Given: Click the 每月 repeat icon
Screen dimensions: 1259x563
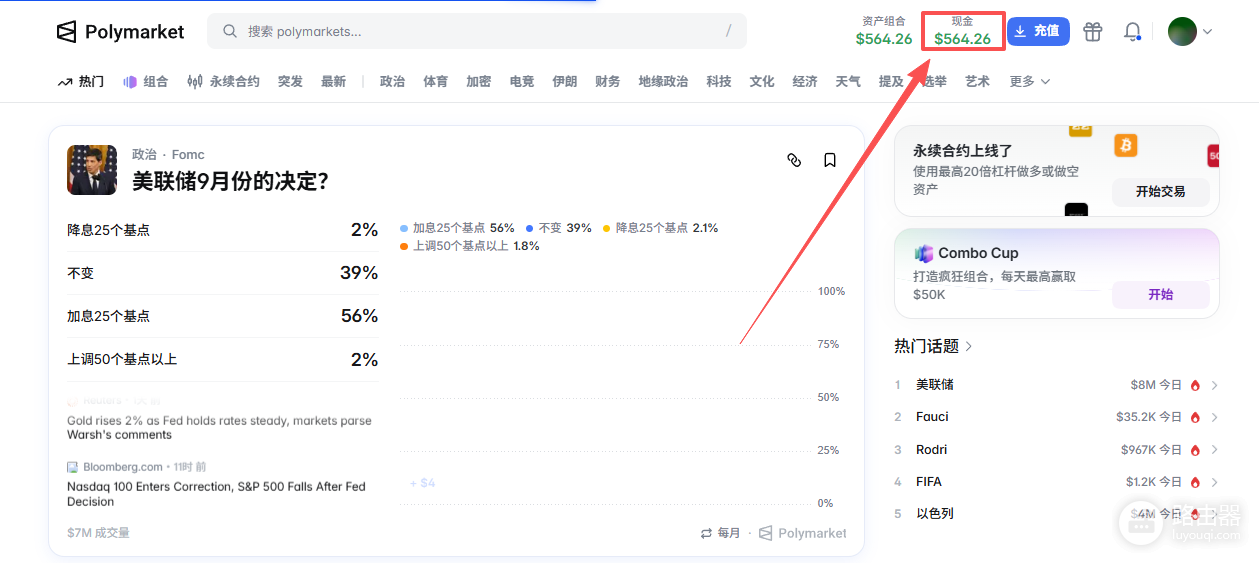Looking at the screenshot, I should click(x=706, y=533).
